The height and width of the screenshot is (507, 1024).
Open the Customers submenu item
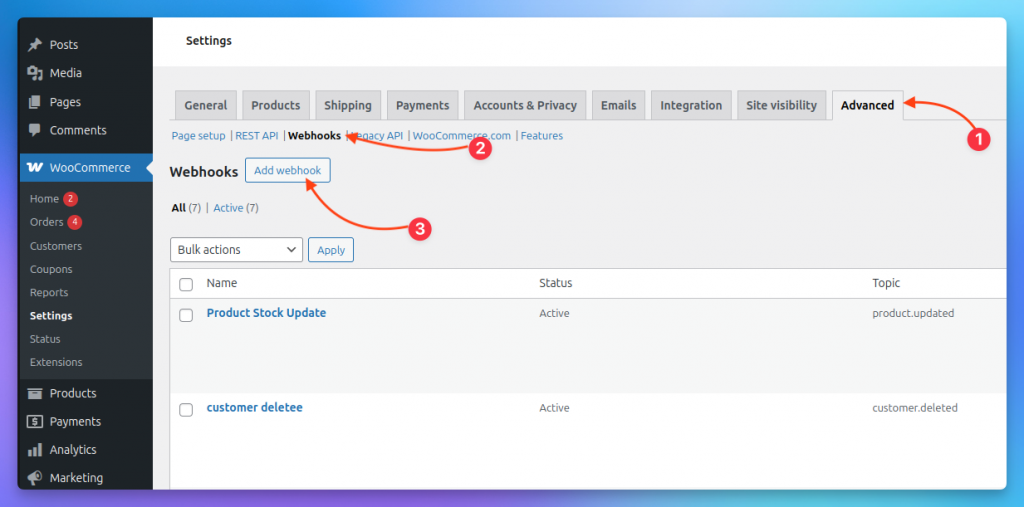[x=56, y=246]
